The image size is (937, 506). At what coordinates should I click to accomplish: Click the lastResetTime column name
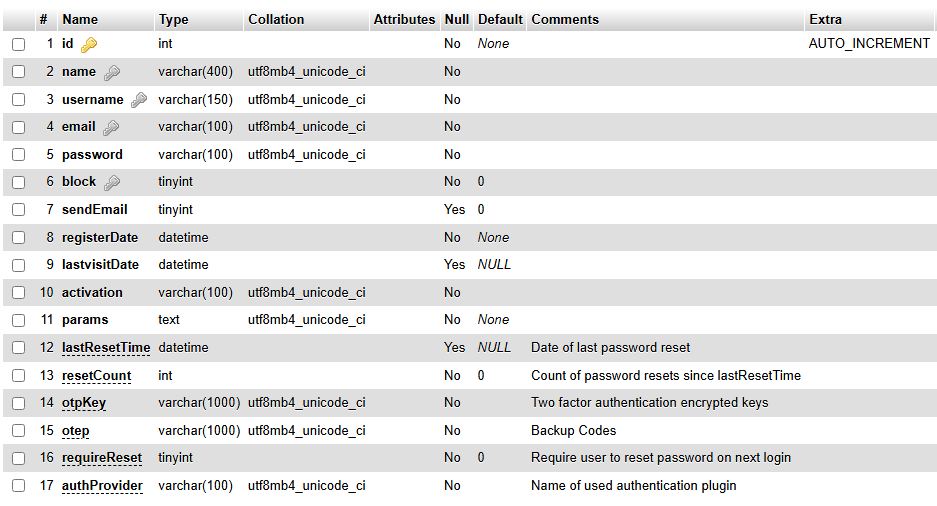click(x=106, y=347)
